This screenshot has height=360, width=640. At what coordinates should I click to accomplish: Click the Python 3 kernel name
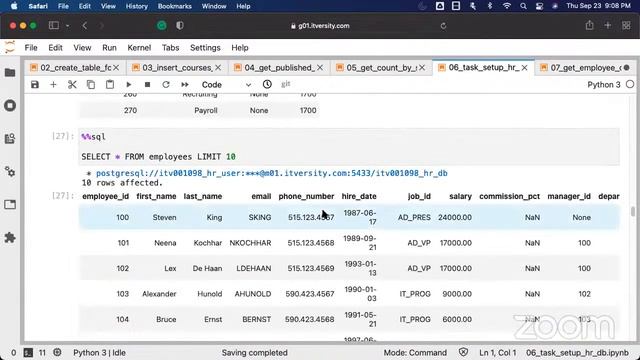click(604, 84)
